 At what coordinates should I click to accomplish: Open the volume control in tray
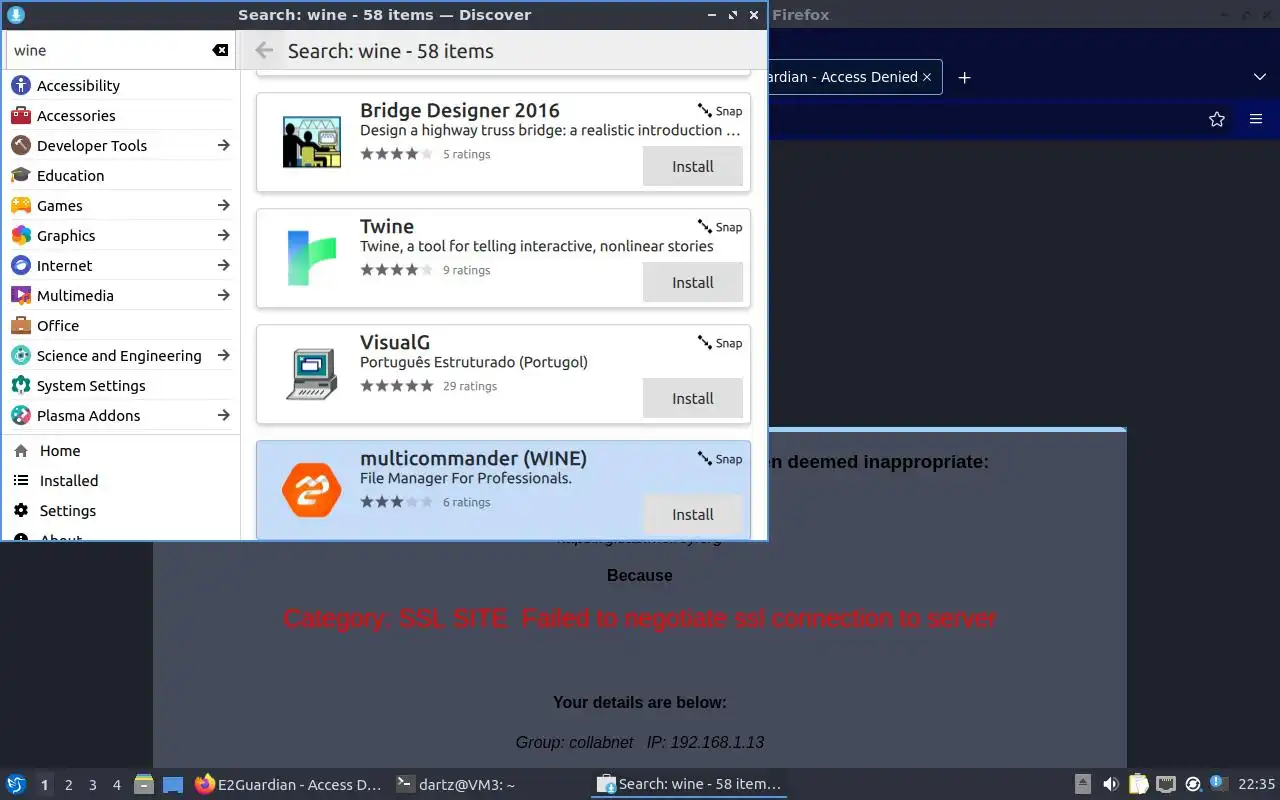point(1110,784)
